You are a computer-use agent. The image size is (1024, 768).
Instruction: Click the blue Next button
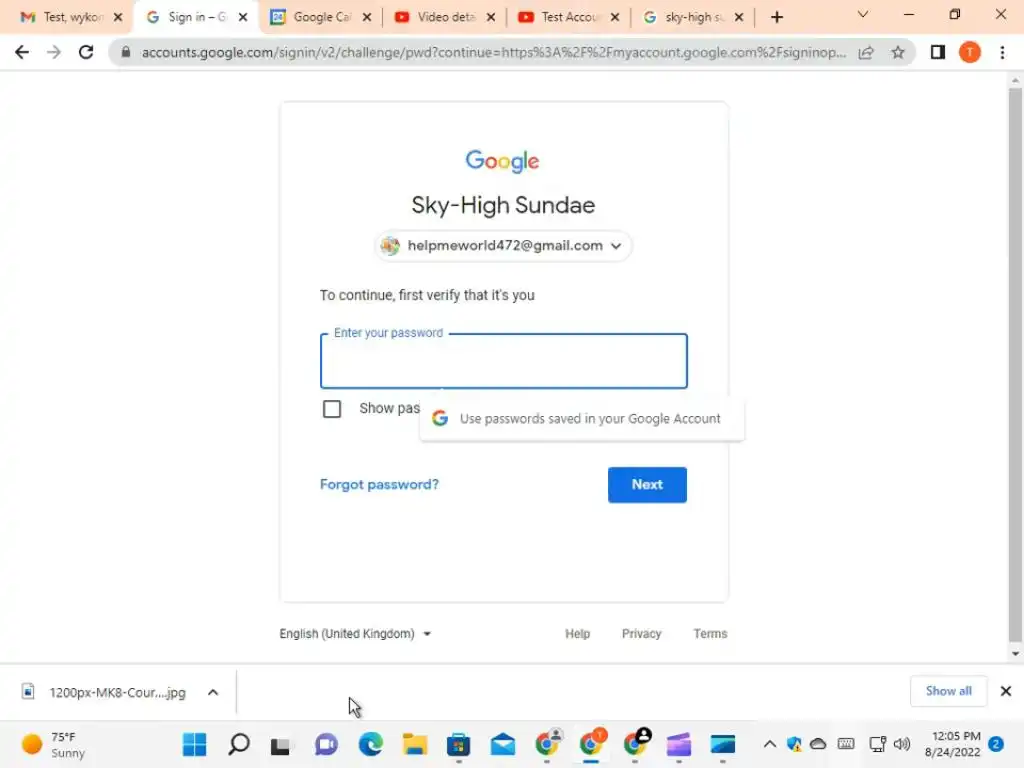tap(647, 485)
